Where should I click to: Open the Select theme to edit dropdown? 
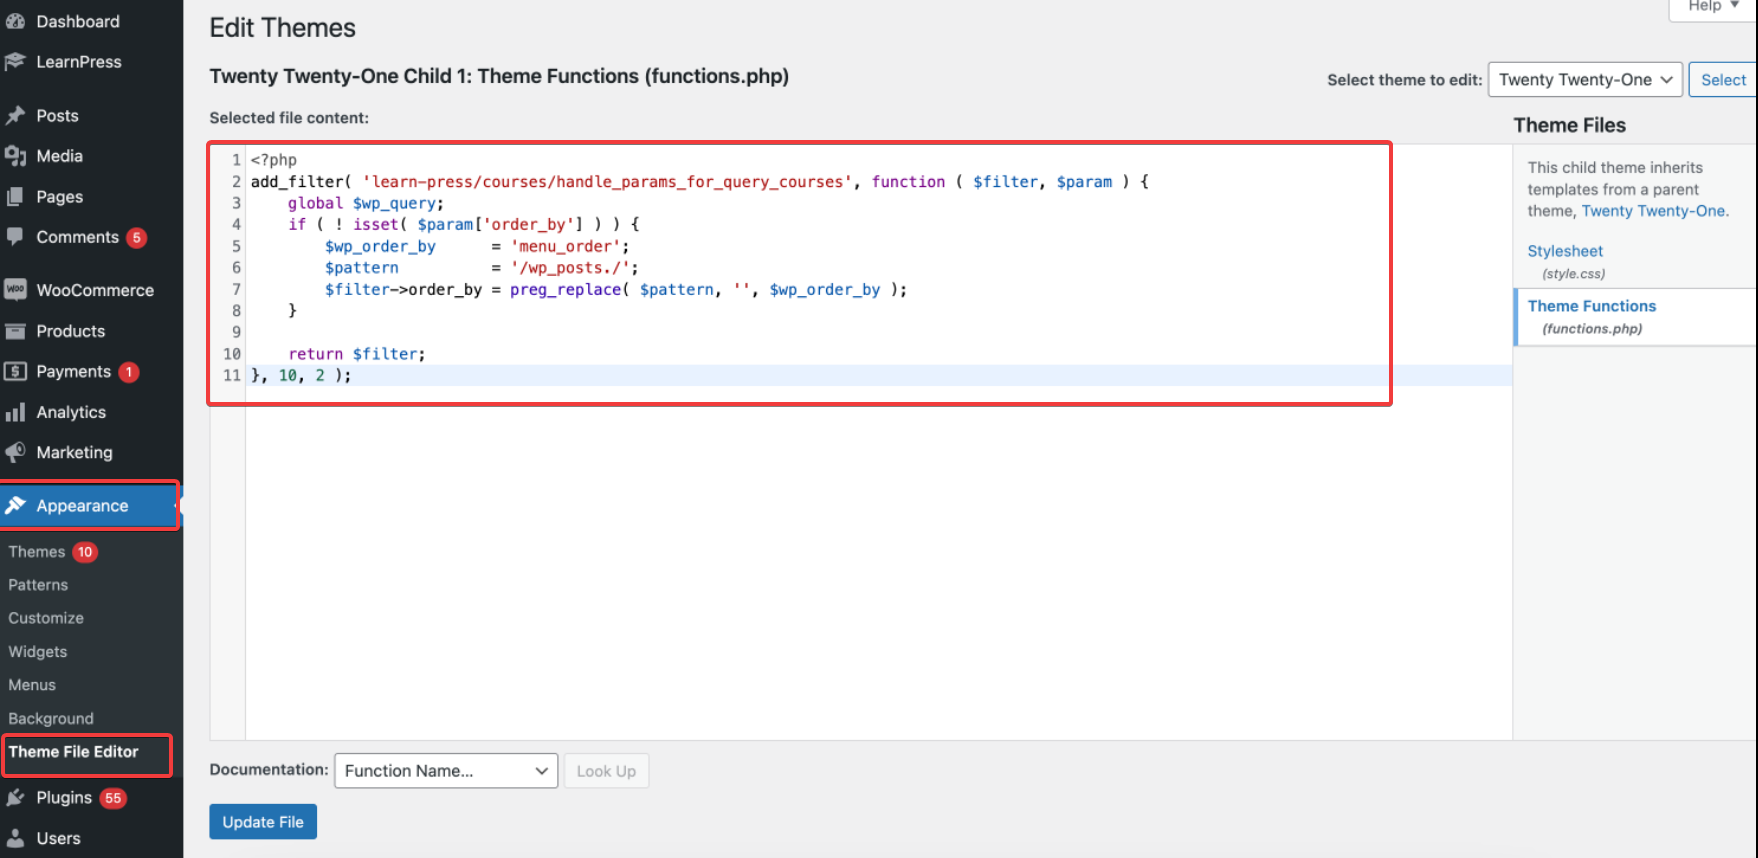click(x=1584, y=80)
